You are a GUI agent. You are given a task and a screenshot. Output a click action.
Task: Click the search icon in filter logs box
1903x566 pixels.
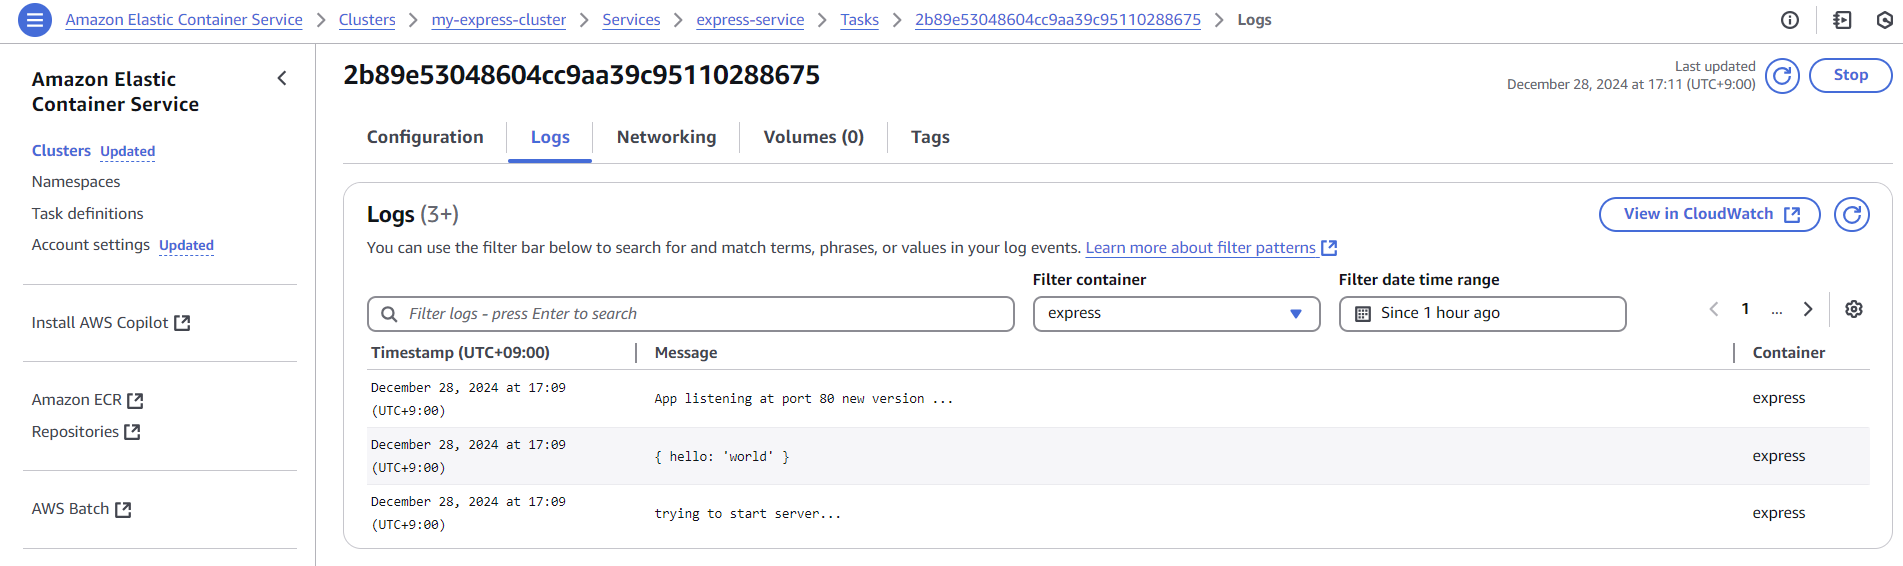[x=389, y=314]
